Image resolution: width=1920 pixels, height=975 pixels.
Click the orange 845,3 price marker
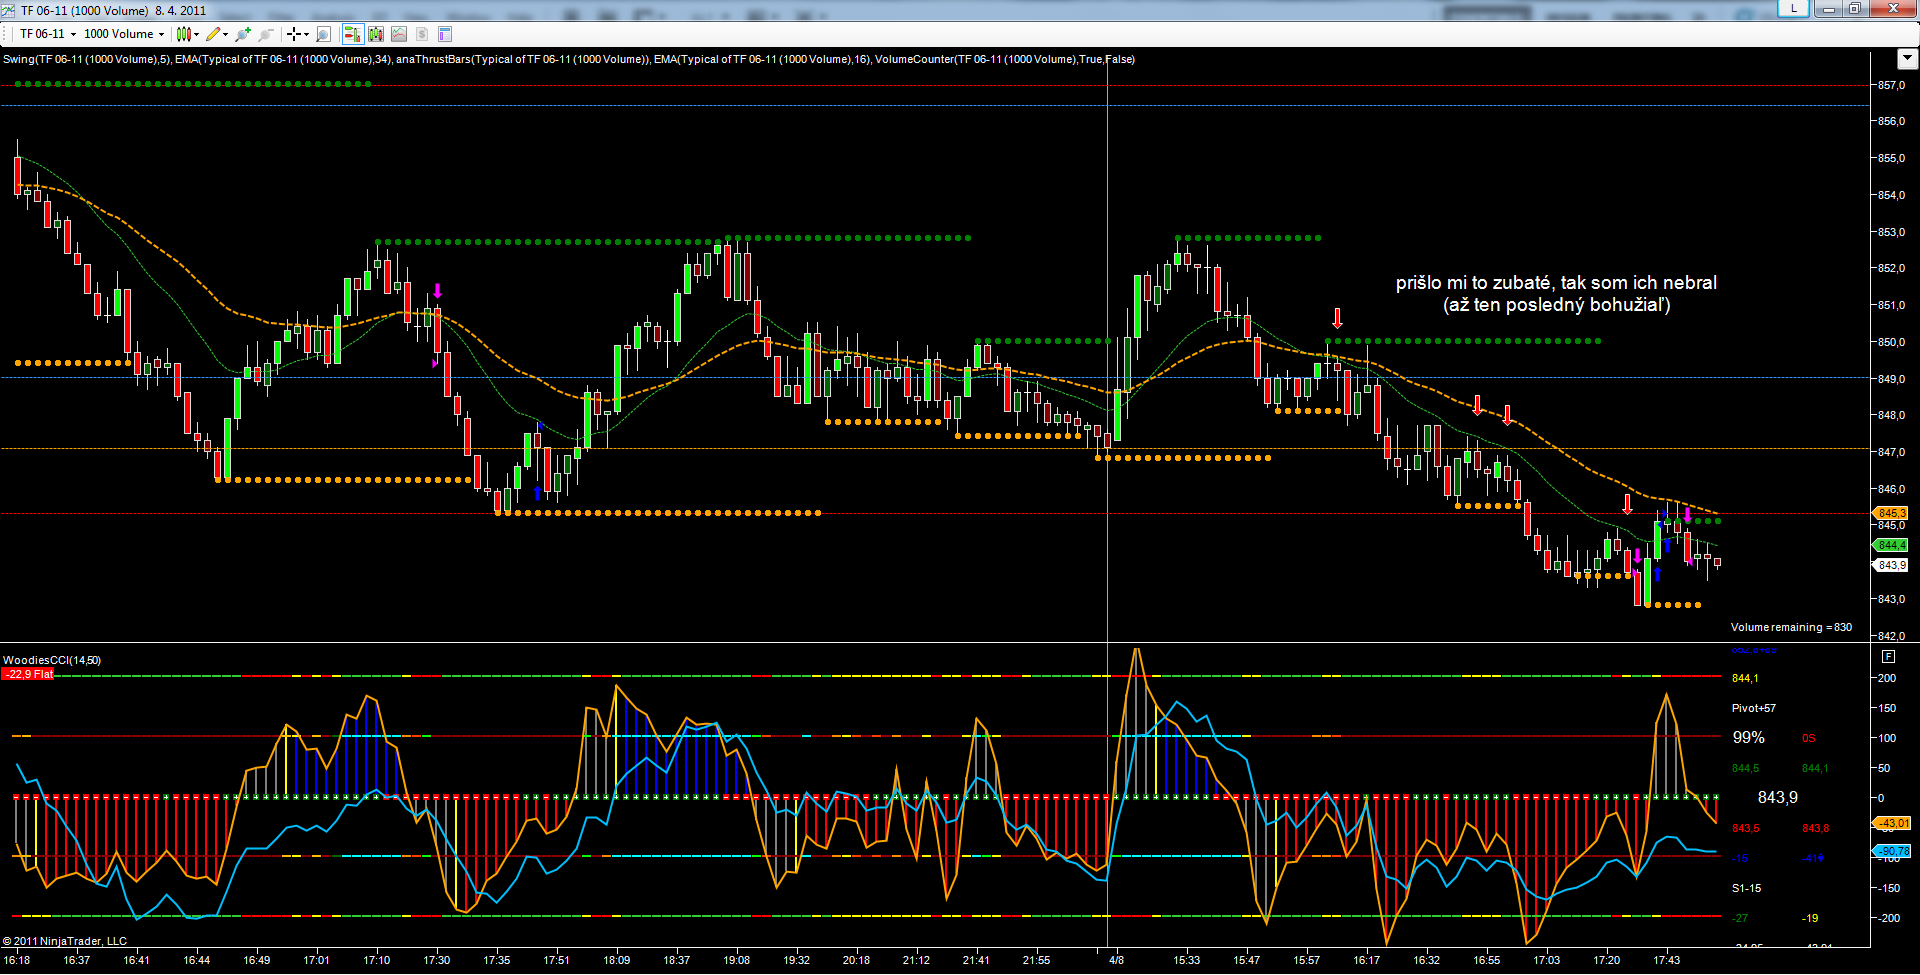[1891, 513]
